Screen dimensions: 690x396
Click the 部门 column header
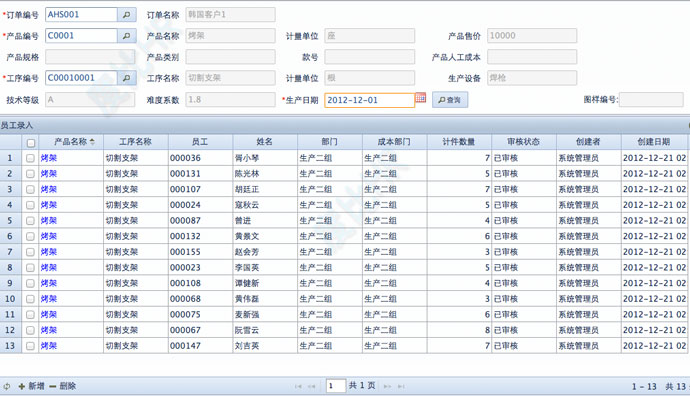pyautogui.click(x=330, y=142)
